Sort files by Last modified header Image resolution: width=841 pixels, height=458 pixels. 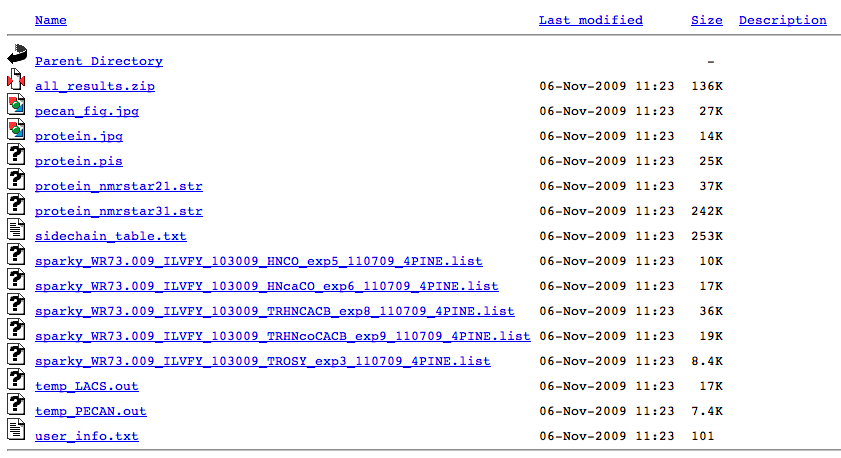590,20
